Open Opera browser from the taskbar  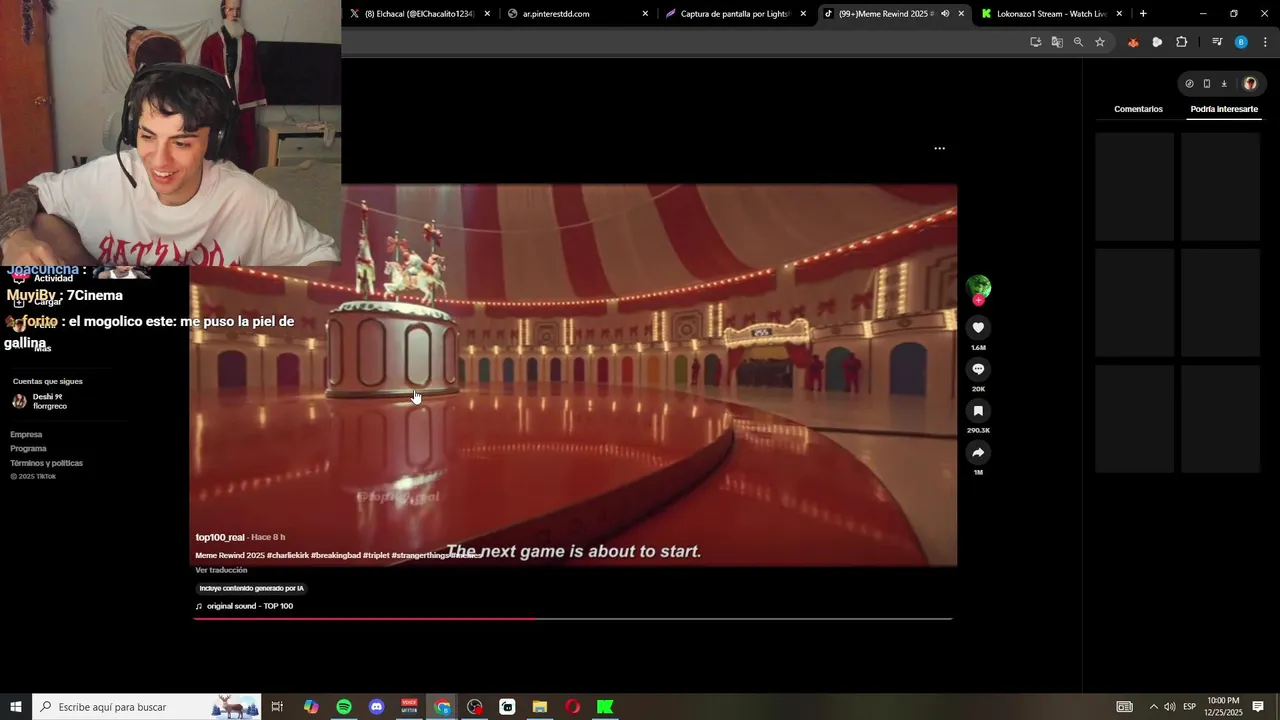pos(572,707)
